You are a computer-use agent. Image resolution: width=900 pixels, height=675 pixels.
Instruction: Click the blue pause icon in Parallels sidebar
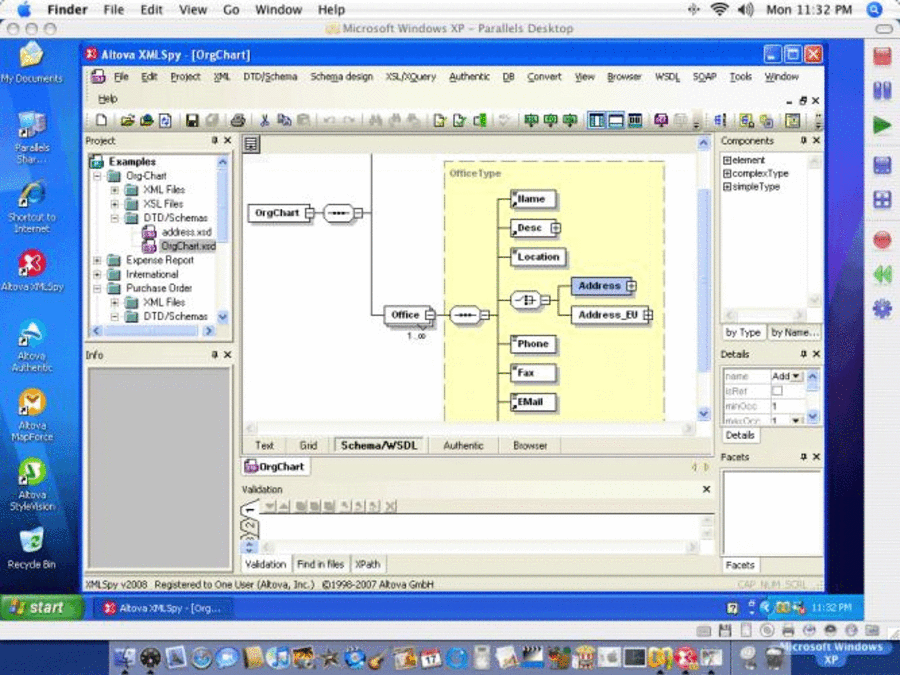point(882,91)
